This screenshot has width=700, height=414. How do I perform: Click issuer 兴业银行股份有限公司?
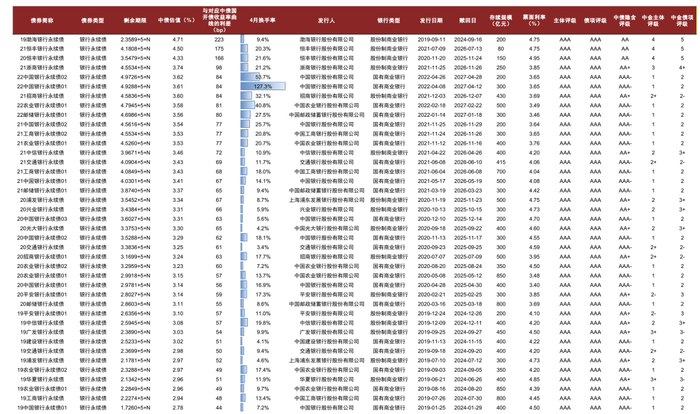click(326, 209)
